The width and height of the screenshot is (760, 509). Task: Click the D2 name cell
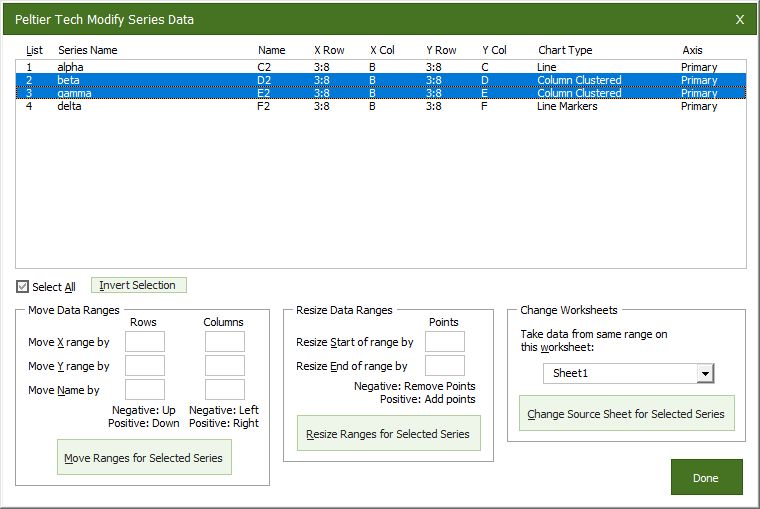264,80
